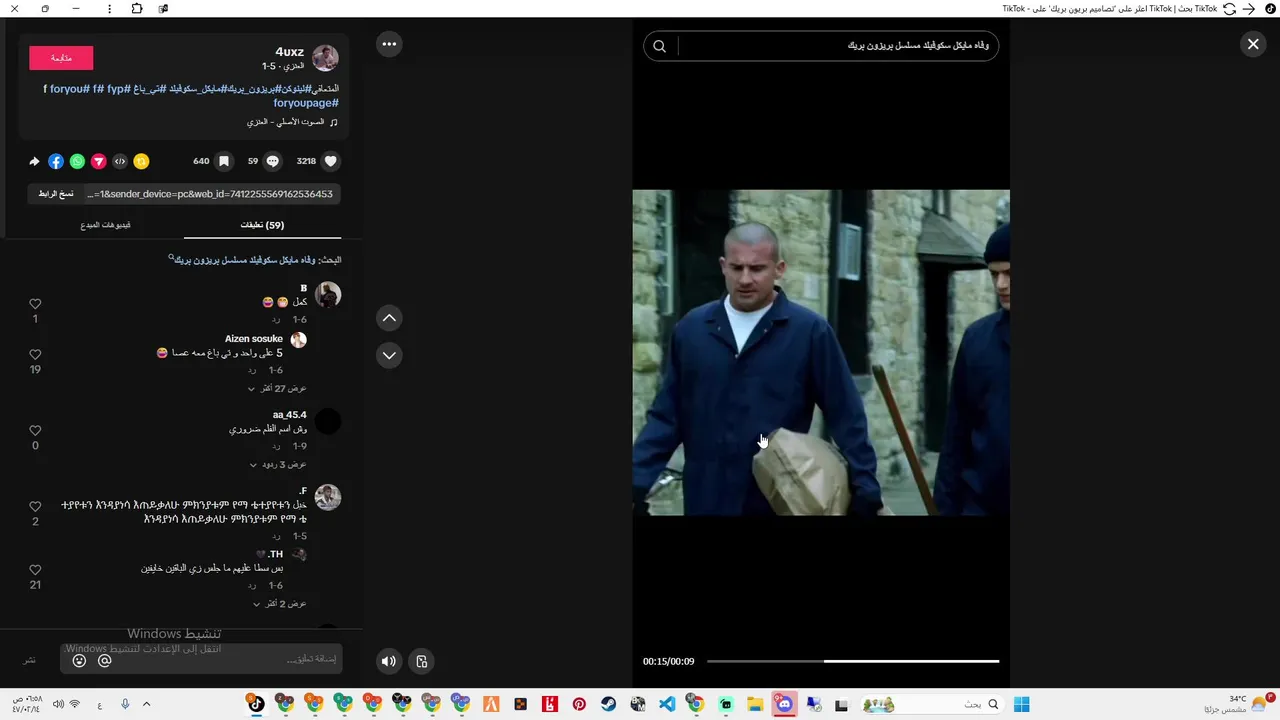Viewport: 1280px width, 720px height.
Task: Open the three-dots more options menu
Action: point(389,44)
